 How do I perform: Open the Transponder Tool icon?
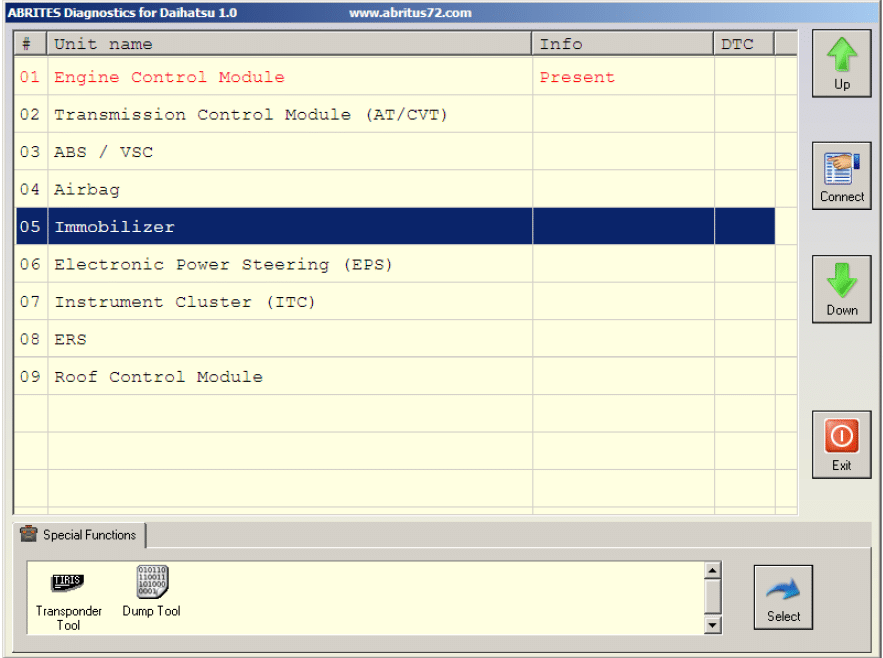(68, 583)
